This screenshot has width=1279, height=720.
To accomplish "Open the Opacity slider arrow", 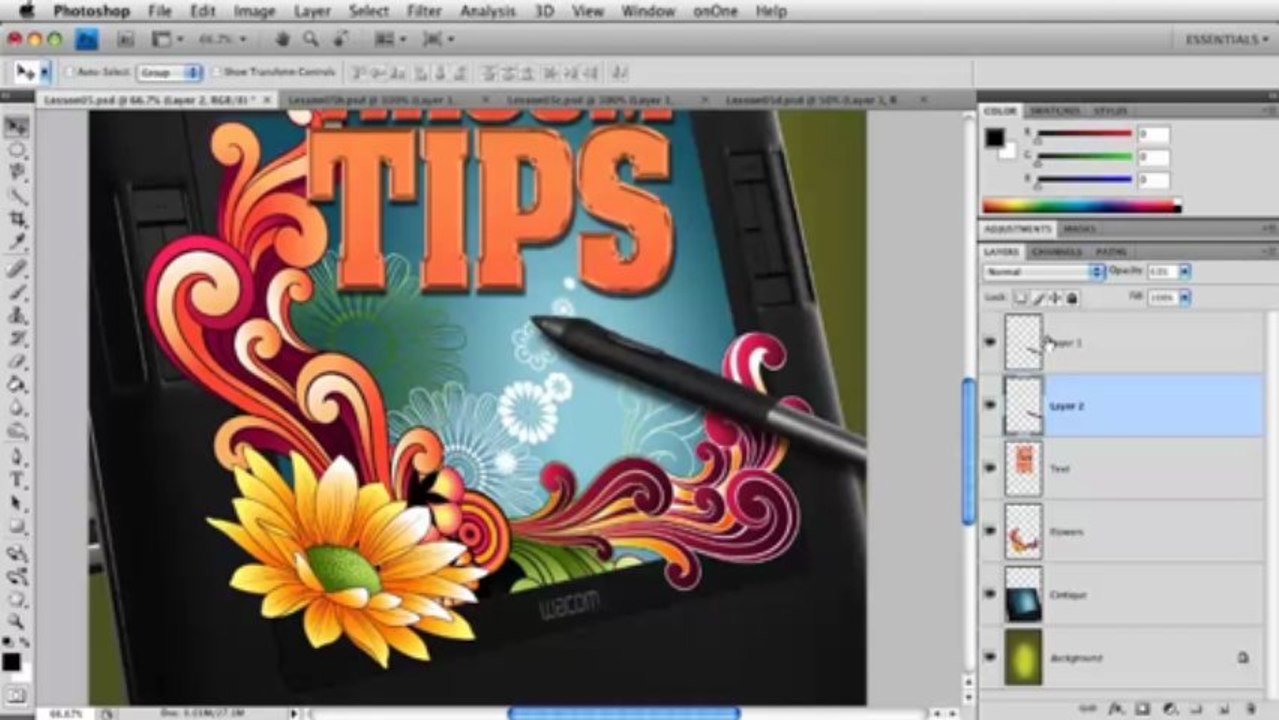I will pyautogui.click(x=1185, y=272).
